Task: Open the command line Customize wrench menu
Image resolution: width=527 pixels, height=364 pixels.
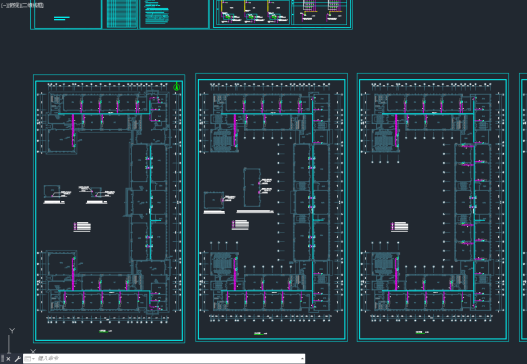Action: (18, 359)
